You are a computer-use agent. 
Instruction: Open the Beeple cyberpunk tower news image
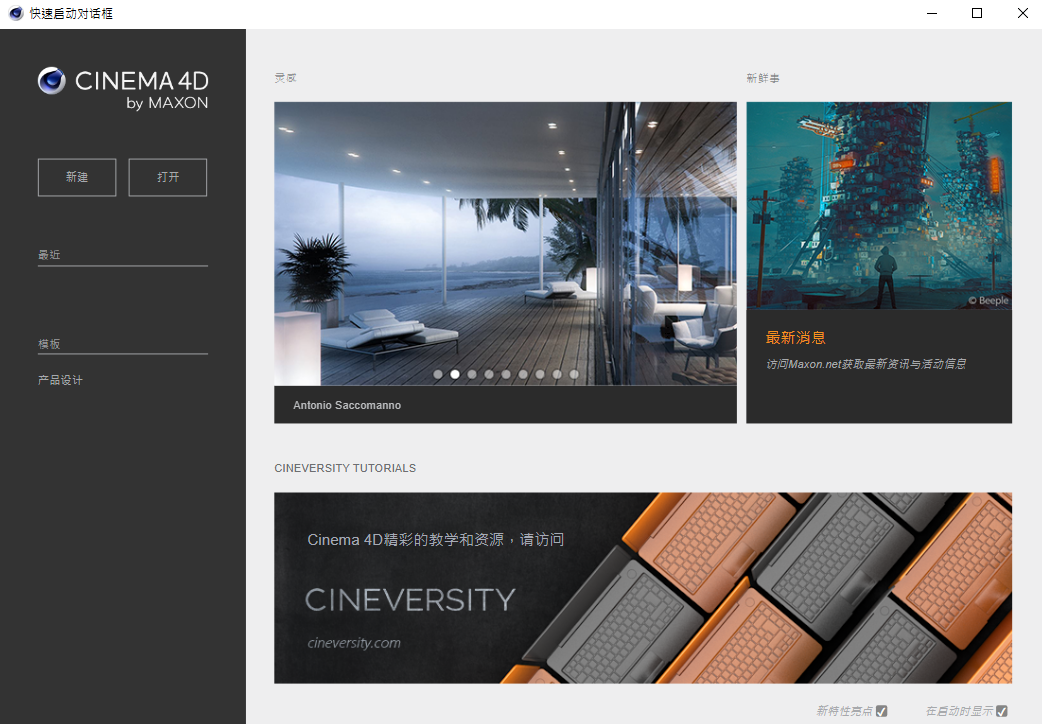pyautogui.click(x=879, y=205)
